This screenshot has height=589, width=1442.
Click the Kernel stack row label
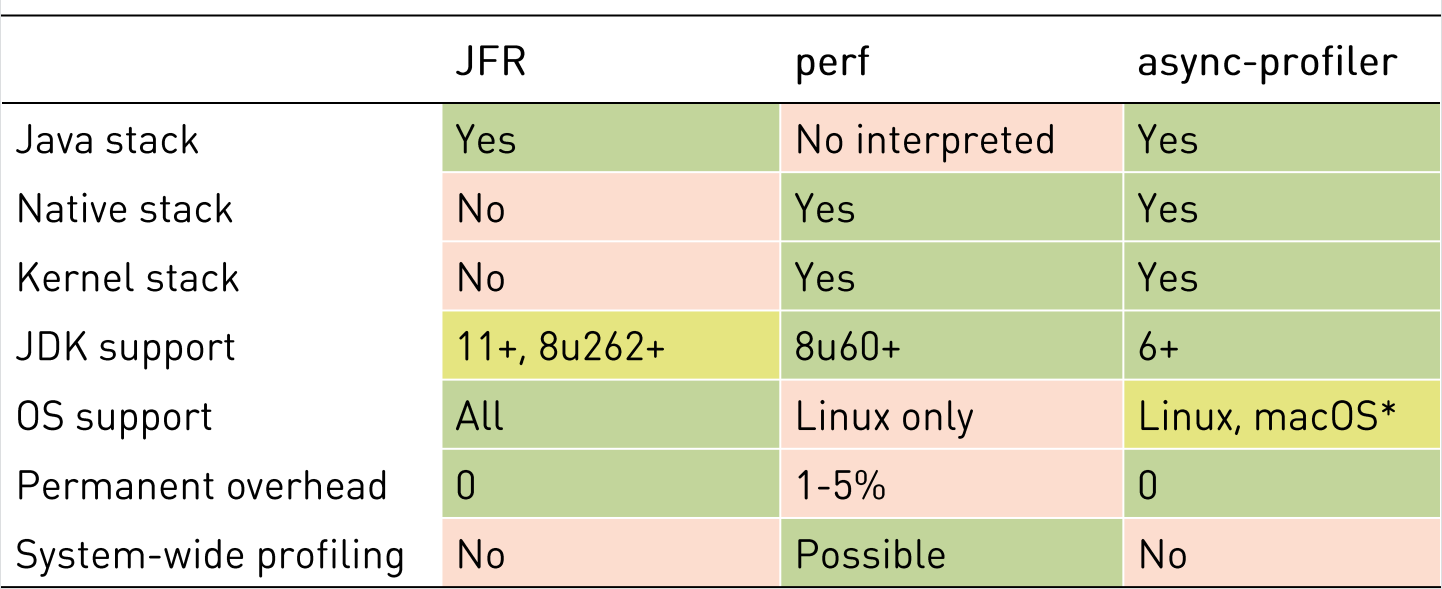tap(128, 278)
